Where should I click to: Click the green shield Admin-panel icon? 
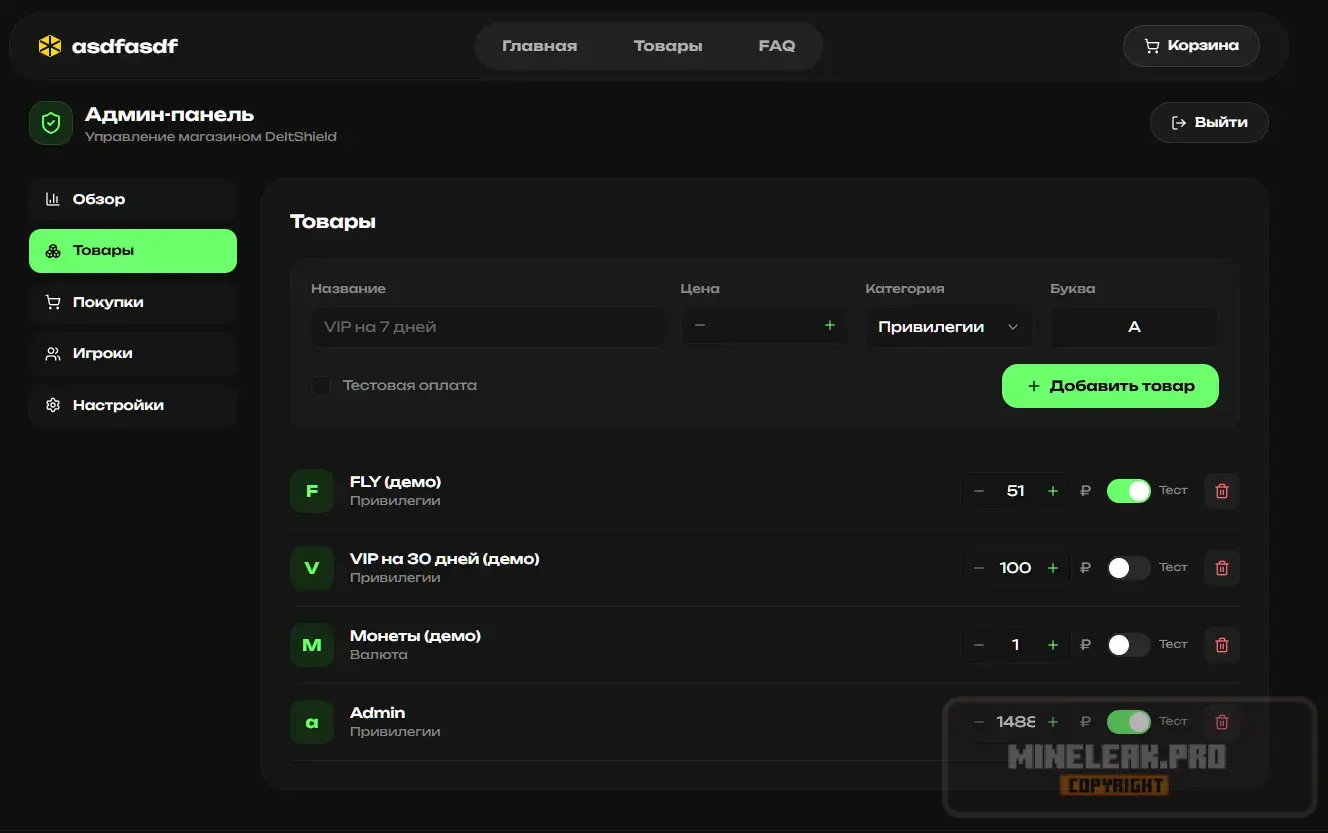pyautogui.click(x=51, y=123)
